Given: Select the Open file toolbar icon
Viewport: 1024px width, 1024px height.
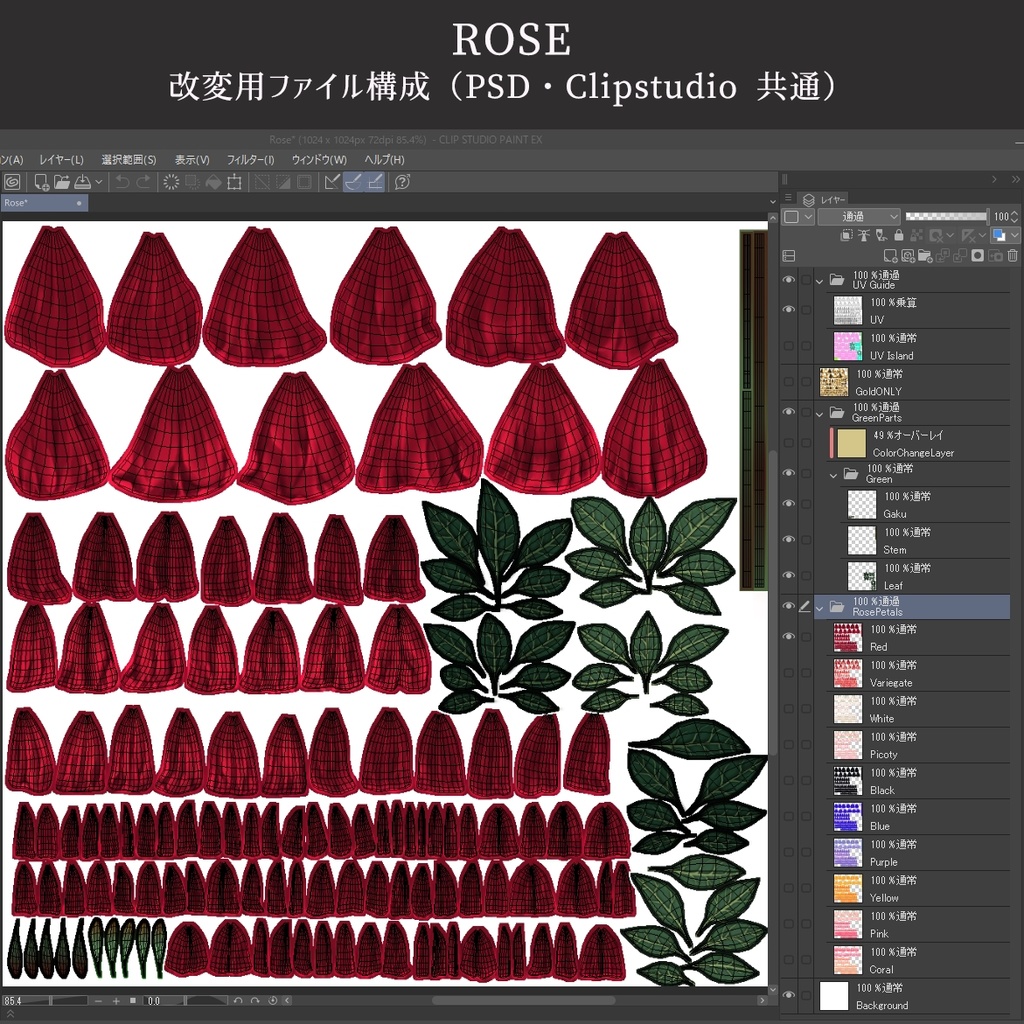Looking at the screenshot, I should (63, 181).
